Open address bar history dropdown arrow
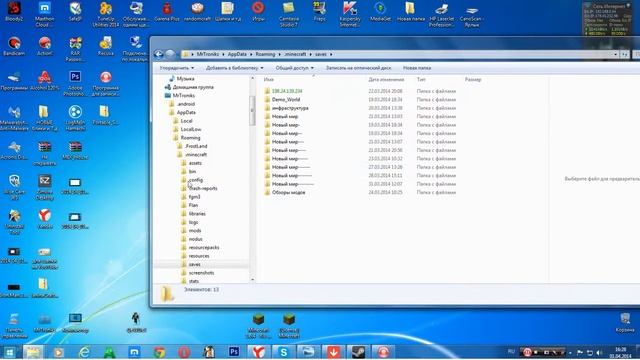This screenshot has width=640, height=360. [615, 54]
